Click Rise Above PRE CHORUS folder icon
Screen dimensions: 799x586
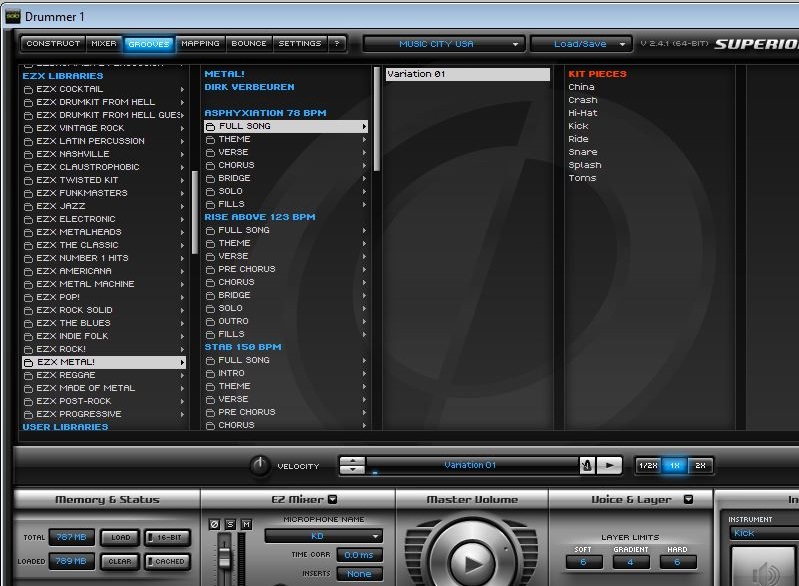210,270
